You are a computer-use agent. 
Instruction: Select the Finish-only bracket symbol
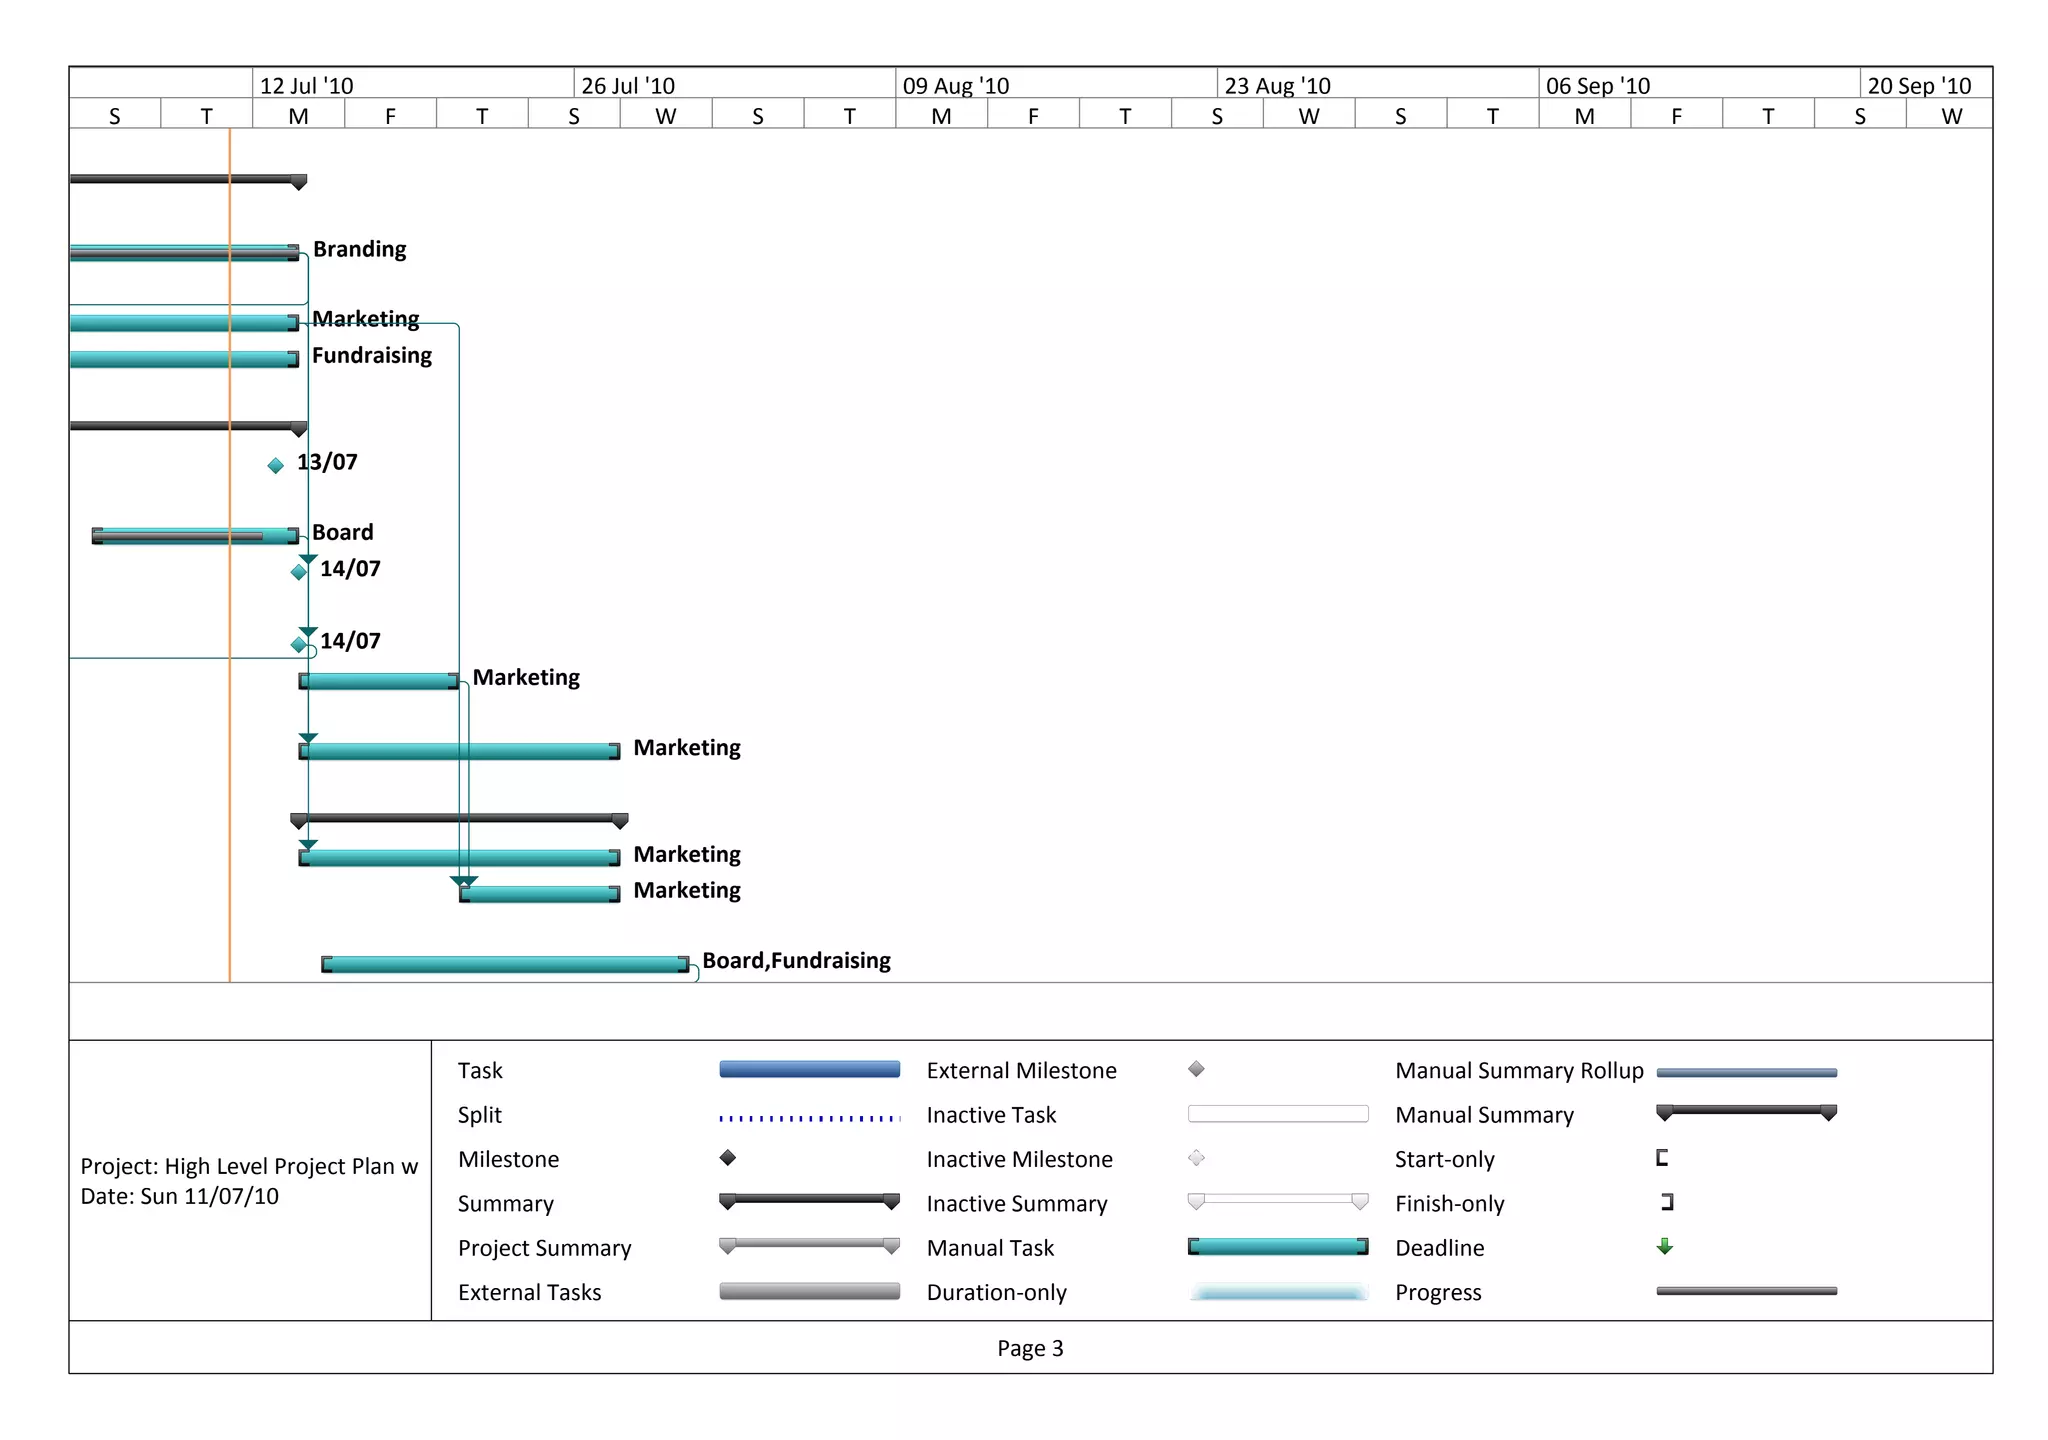1667,1202
